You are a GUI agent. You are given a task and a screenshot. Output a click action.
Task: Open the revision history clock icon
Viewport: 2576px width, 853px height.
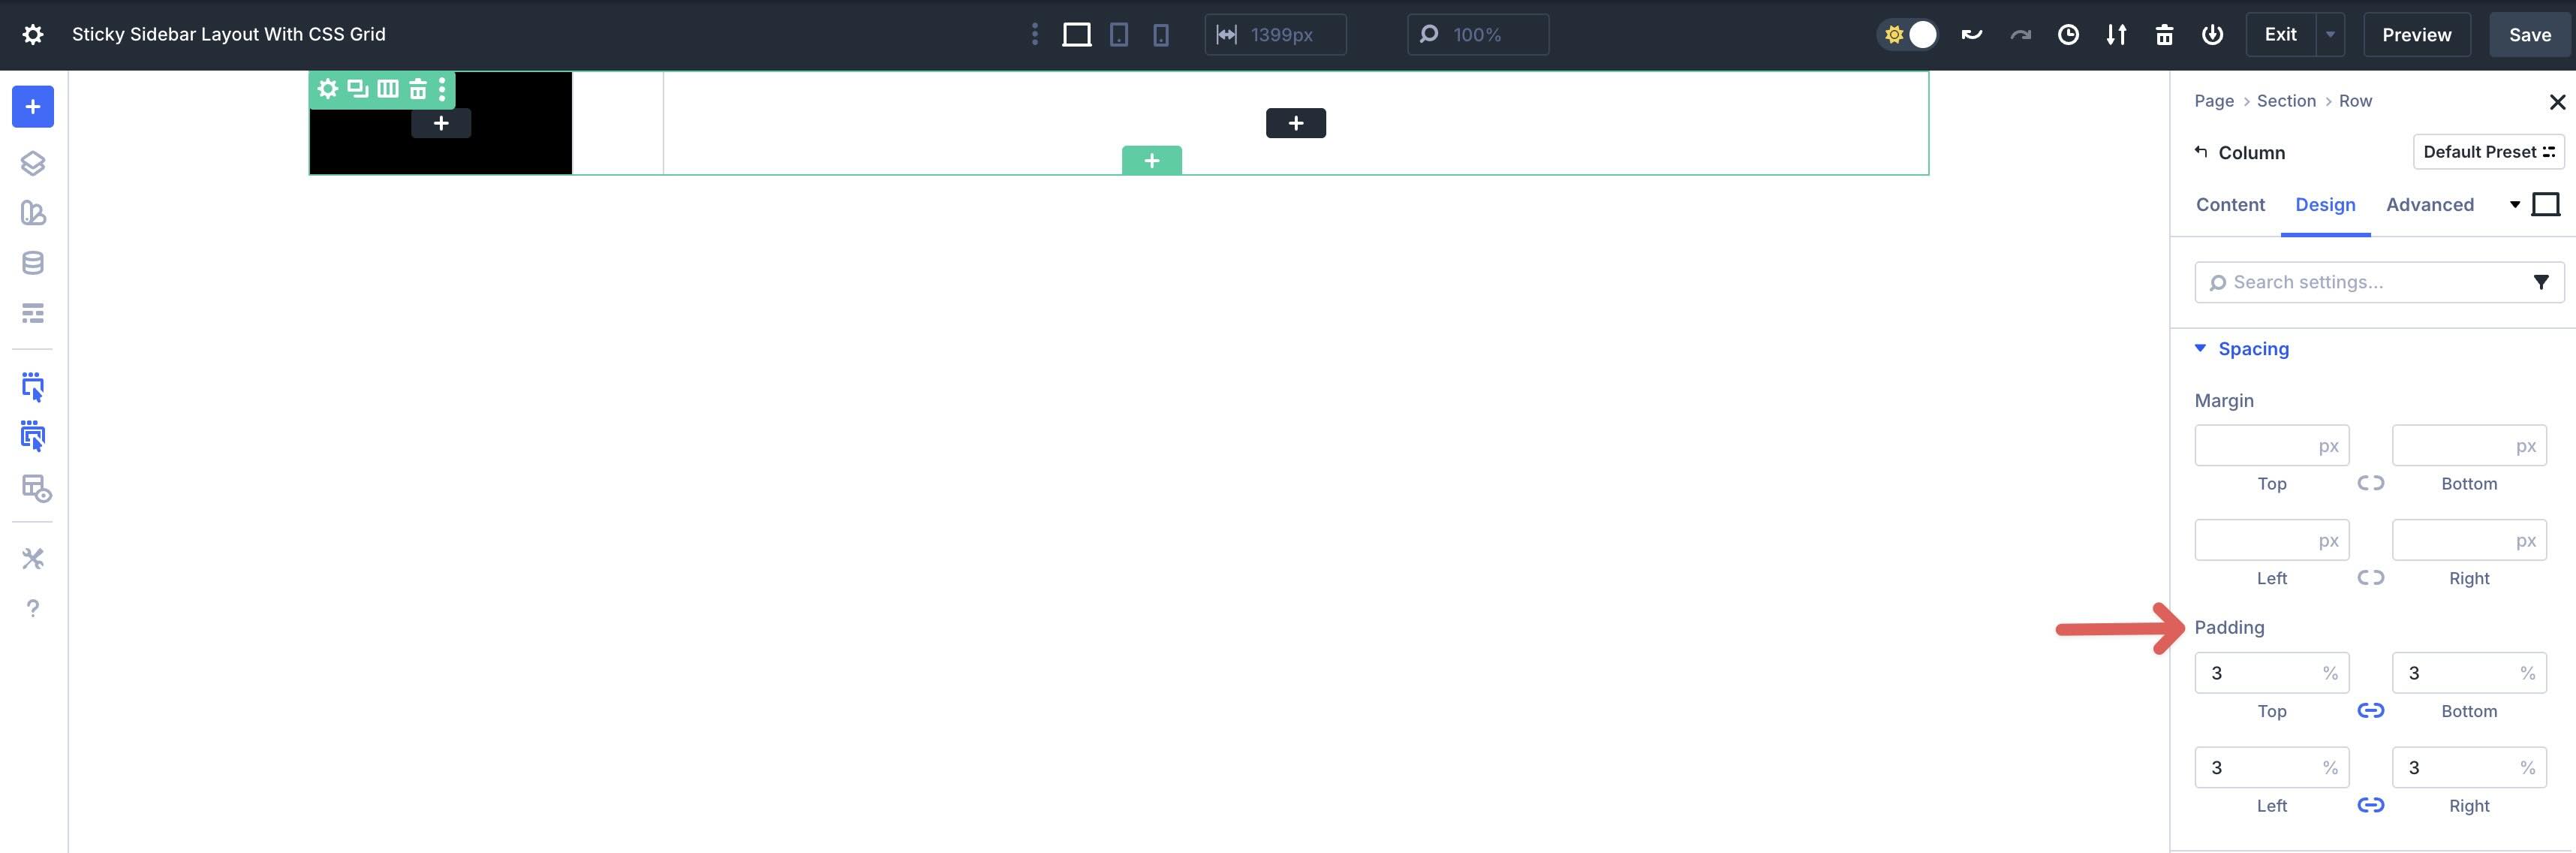click(x=2068, y=33)
